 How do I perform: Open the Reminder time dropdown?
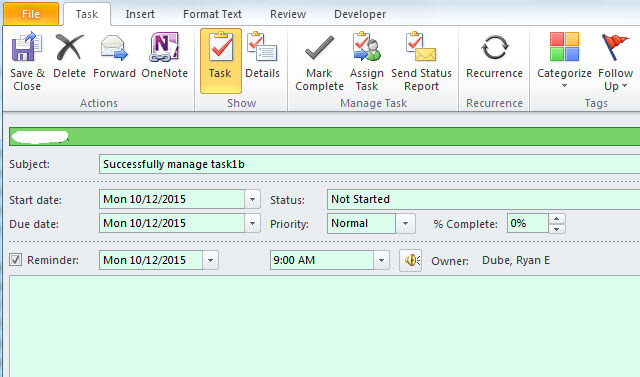[x=381, y=260]
